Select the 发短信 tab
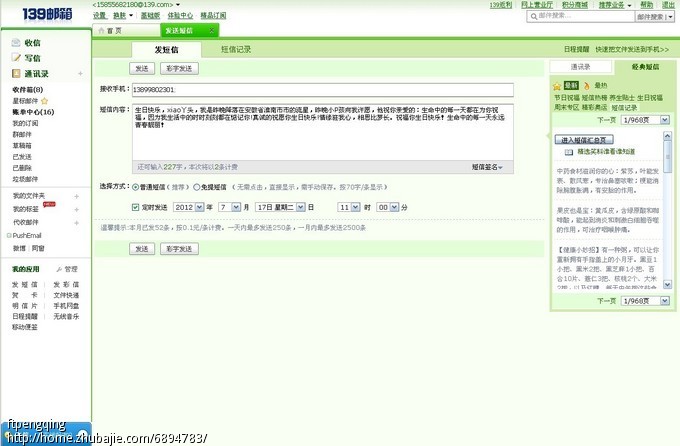680x446 pixels. [167, 50]
